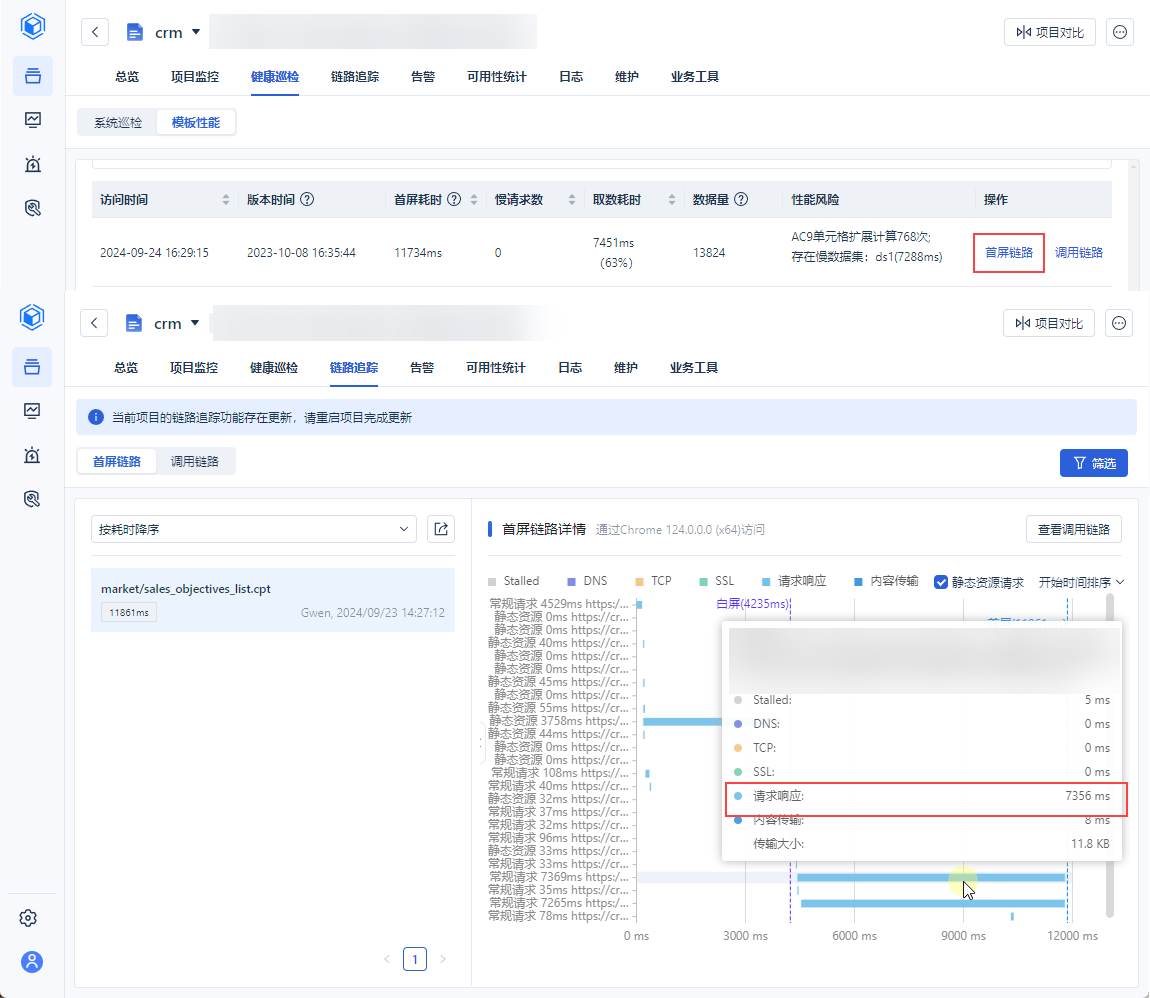Open the alarm siren sidebar icon in the lower screenshot
Viewport: 1150px width, 998px height.
pos(32,455)
